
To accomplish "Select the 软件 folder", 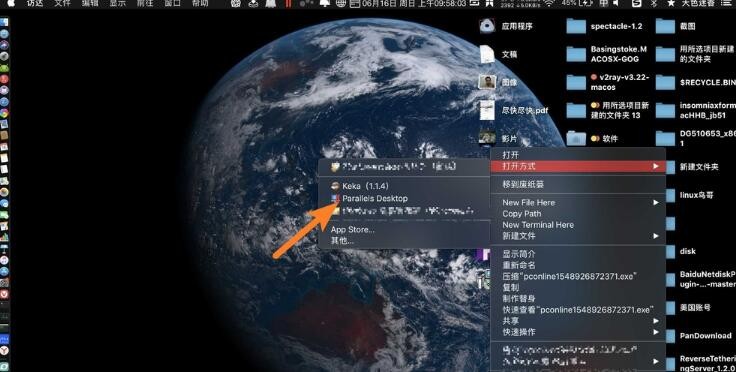I will point(576,139).
